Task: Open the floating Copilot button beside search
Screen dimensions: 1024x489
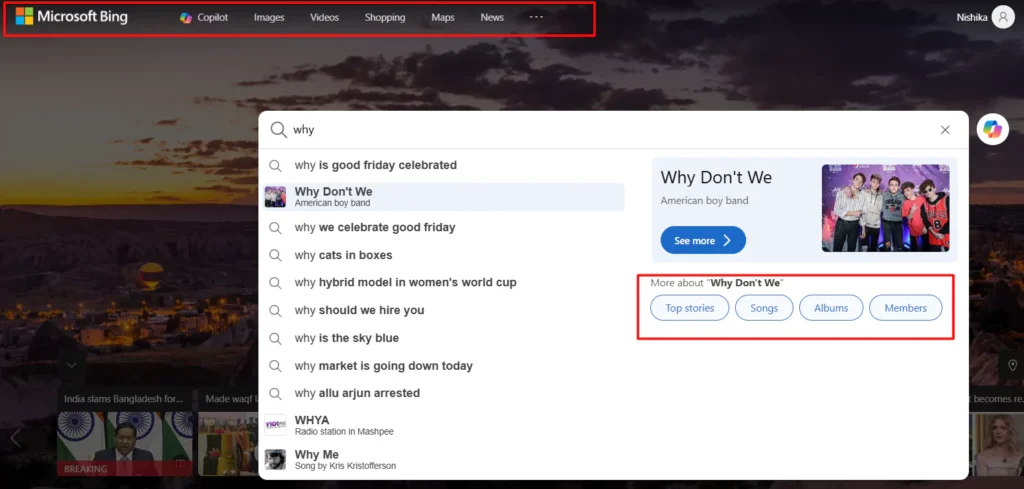Action: click(992, 129)
